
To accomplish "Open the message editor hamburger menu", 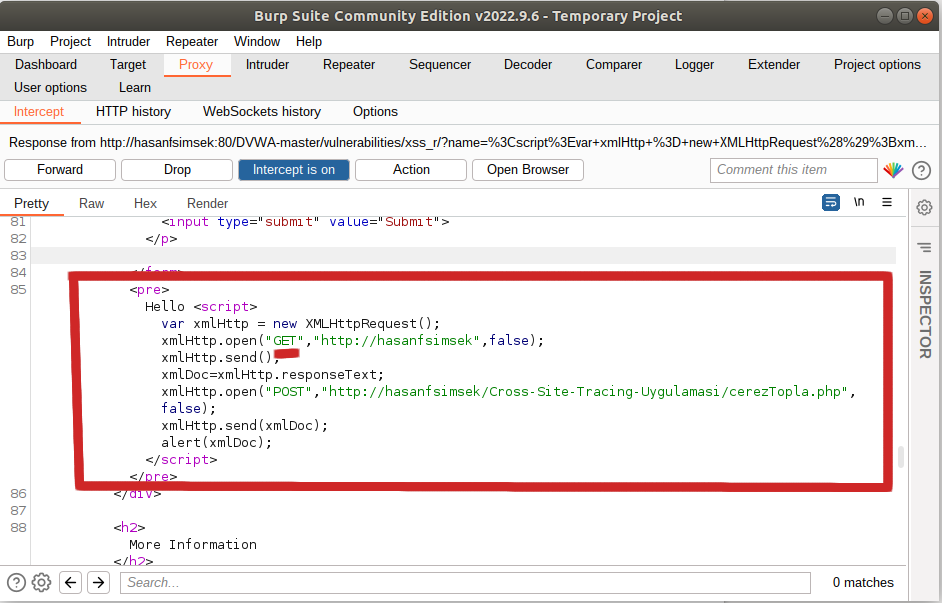I will pos(887,202).
